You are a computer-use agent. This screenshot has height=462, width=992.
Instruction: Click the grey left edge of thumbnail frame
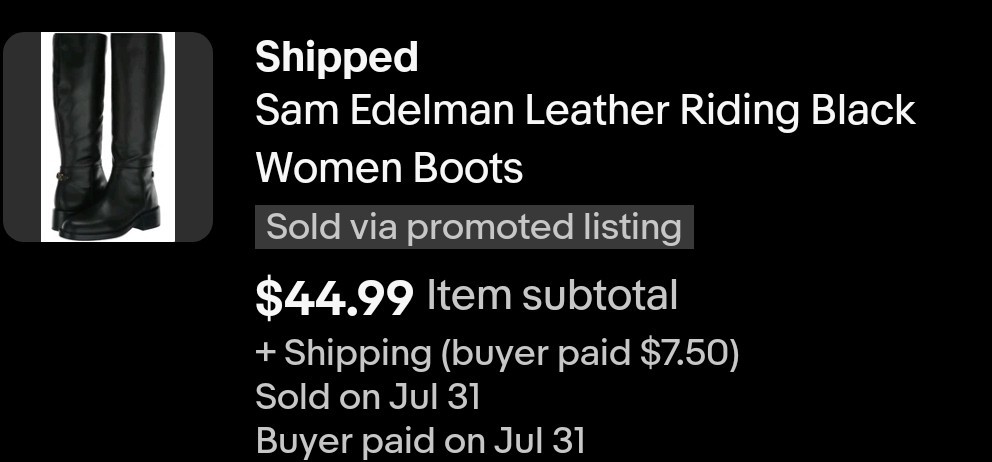coord(22,137)
